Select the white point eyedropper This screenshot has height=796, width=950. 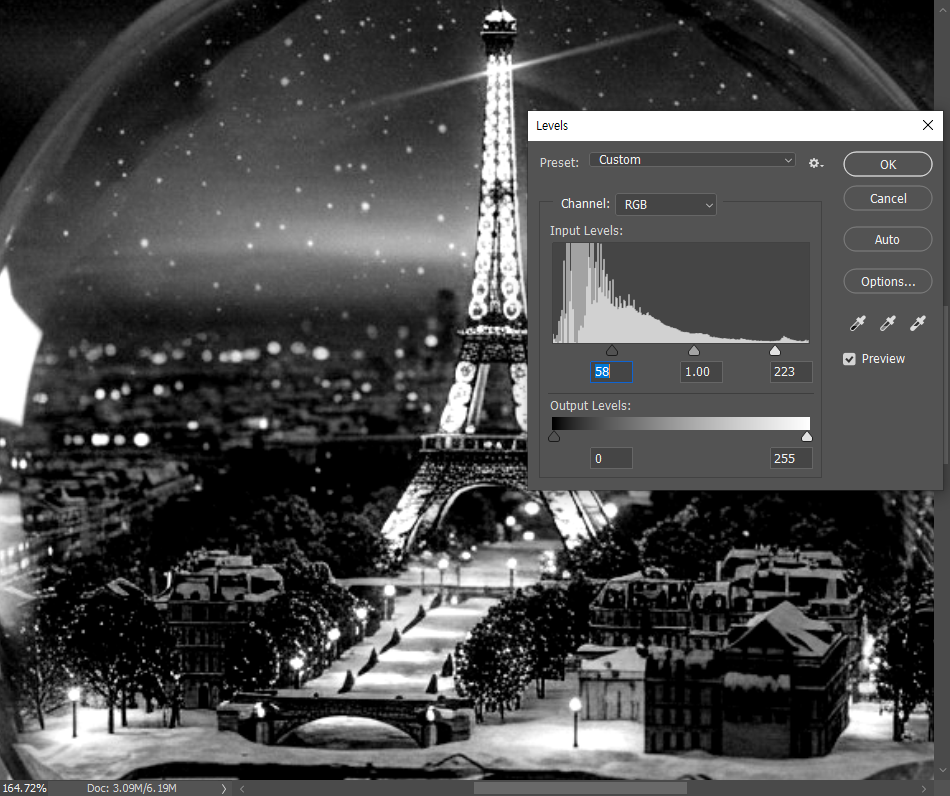pos(918,323)
